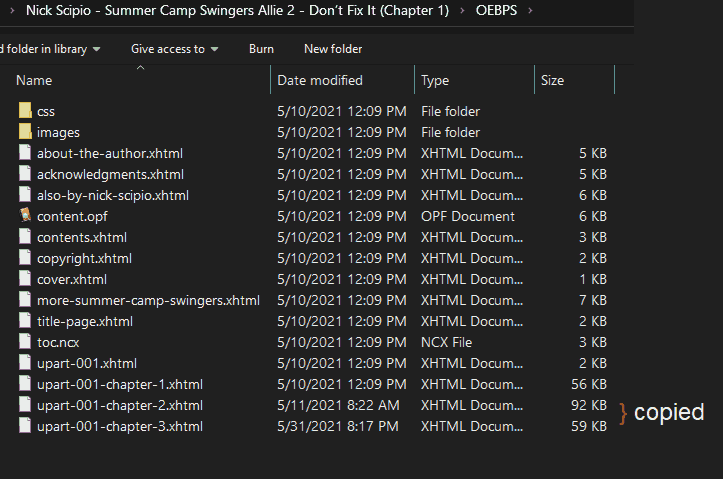The height and width of the screenshot is (479, 723).
Task: Select also-by-nick-scipio.xhtml file name
Action: tap(113, 195)
